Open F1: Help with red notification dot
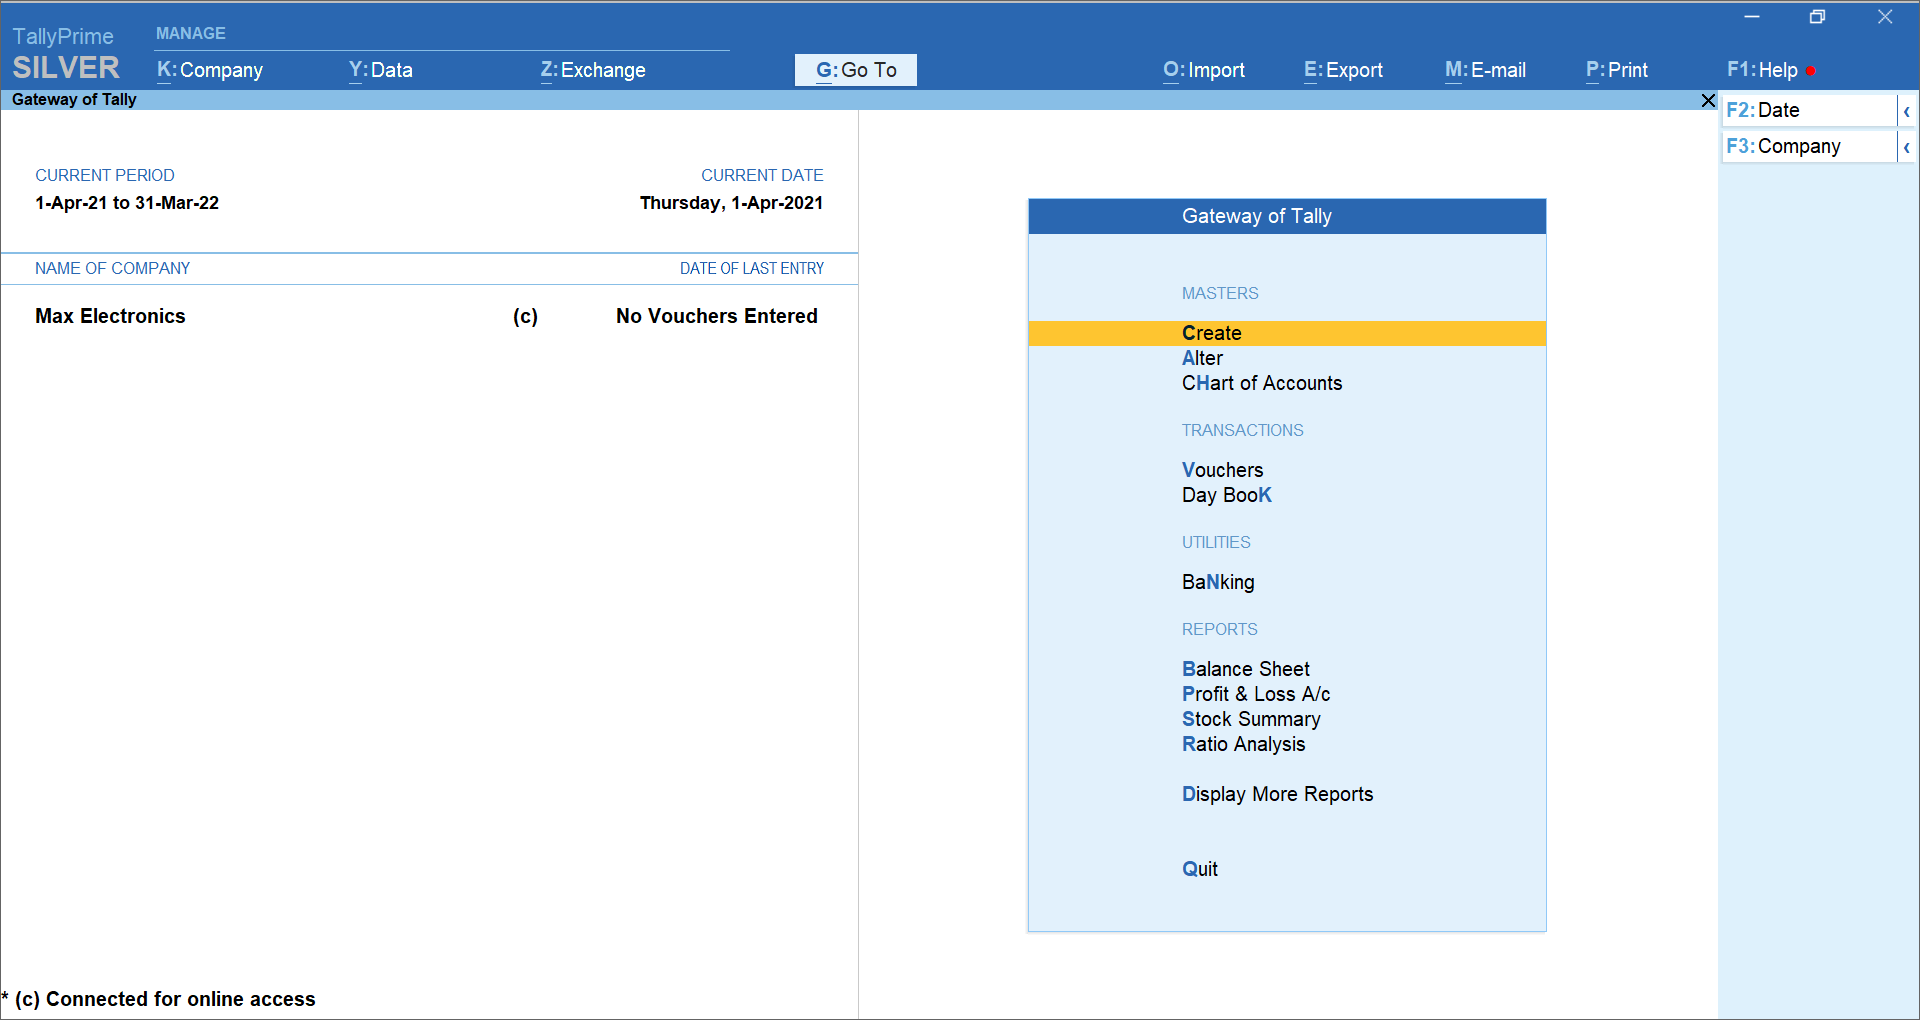 pos(1762,70)
